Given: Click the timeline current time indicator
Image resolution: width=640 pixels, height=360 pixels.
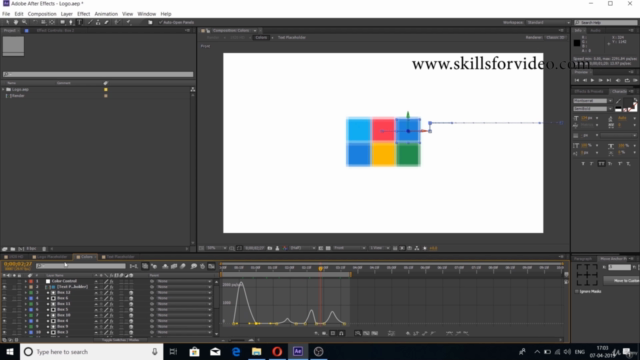Looking at the screenshot, I should pyautogui.click(x=320, y=268).
